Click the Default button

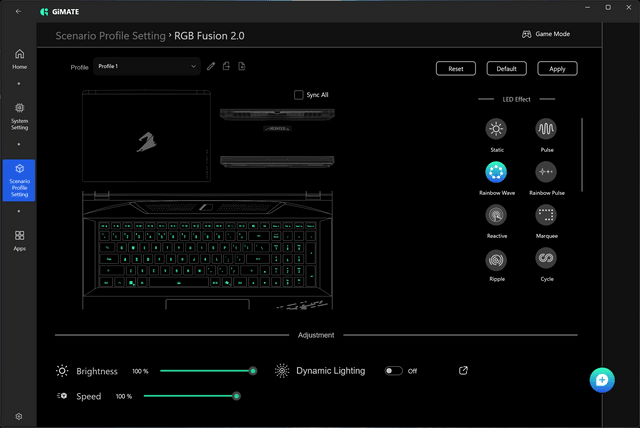507,69
